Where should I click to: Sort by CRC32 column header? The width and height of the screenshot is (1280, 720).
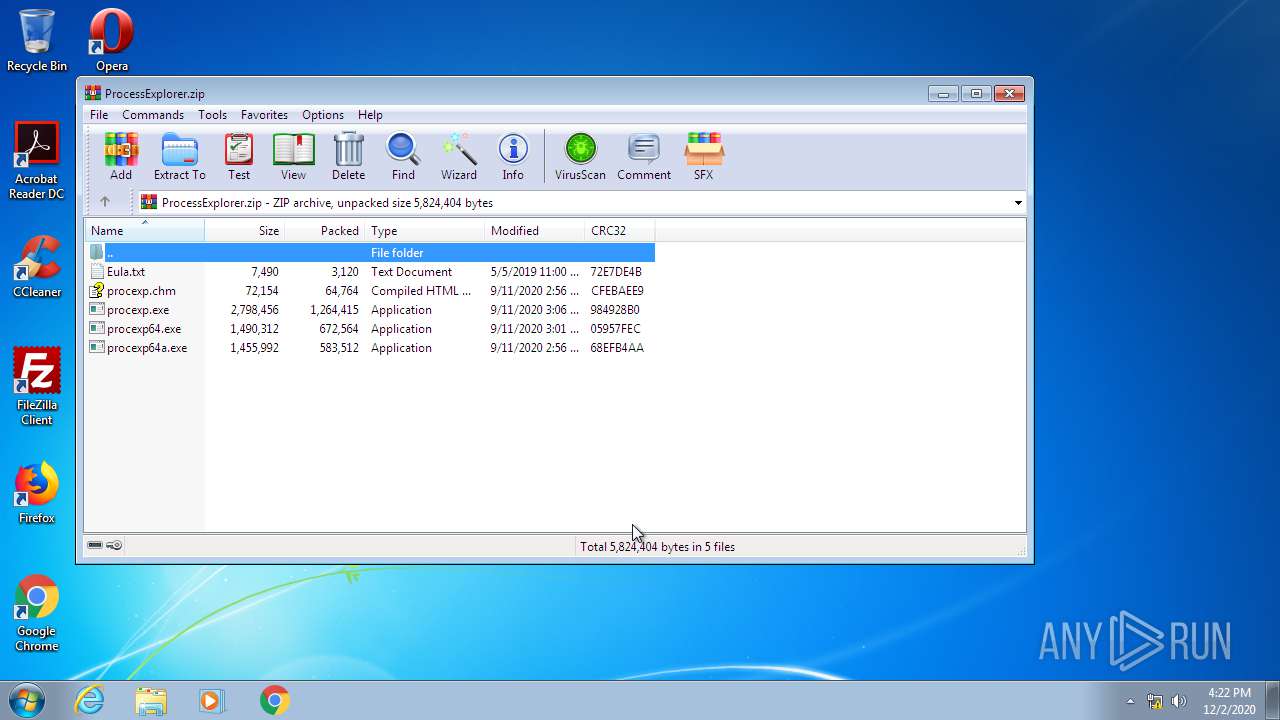(x=620, y=231)
